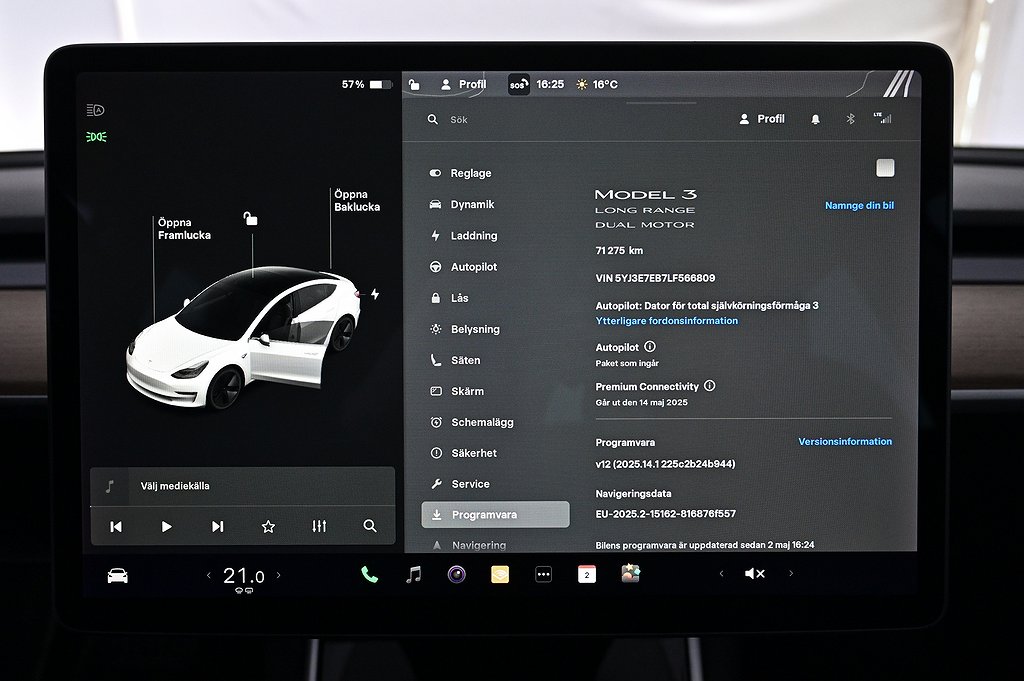Open Ytterligare fordonsinformation link
Screen dimensions: 1024x681
tap(667, 321)
